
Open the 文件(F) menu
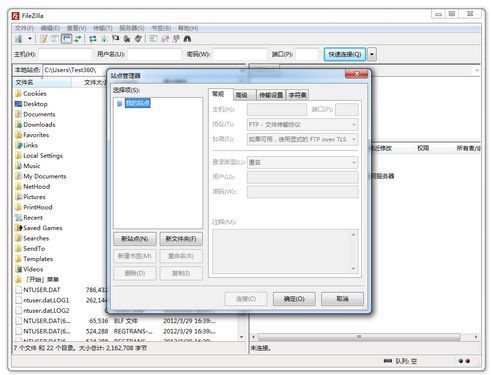click(x=24, y=28)
